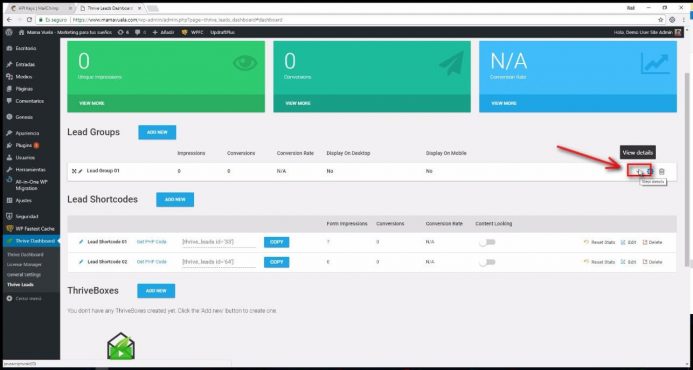The image size is (693, 370).
Task: Click the site home icon in admin bar
Action: coord(21,32)
